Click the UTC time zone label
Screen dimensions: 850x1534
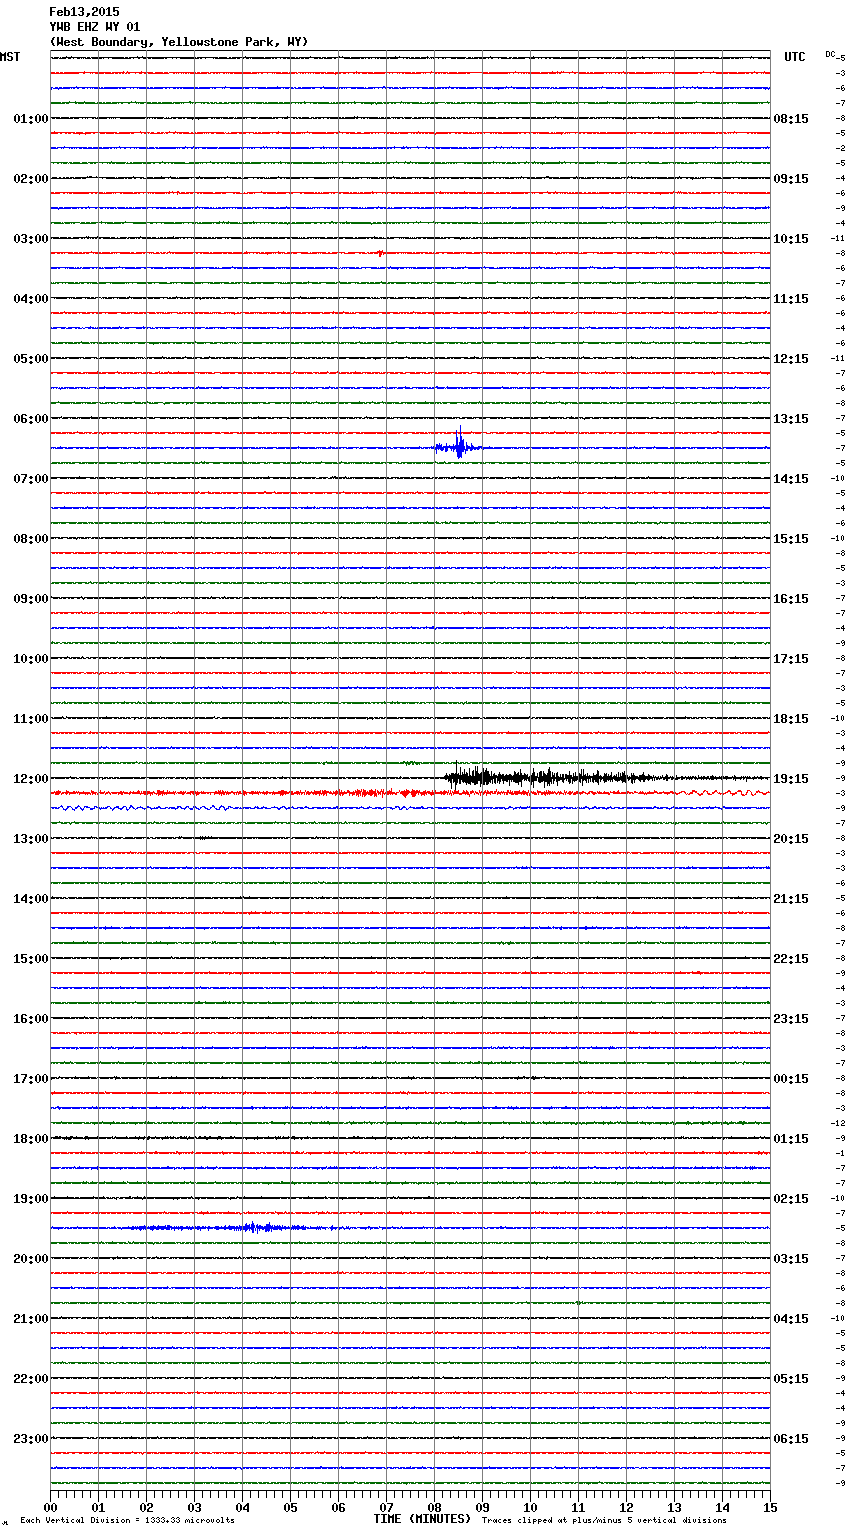794,57
